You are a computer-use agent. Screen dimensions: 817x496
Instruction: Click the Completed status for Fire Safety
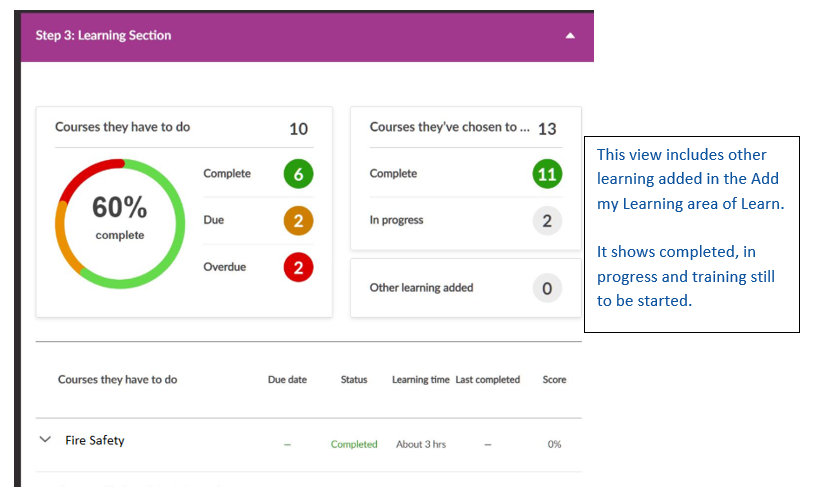(354, 445)
